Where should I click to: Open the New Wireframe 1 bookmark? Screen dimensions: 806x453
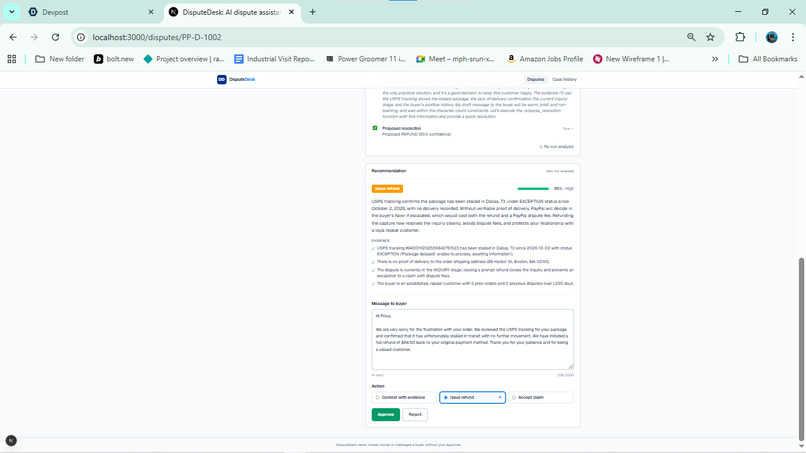[631, 59]
